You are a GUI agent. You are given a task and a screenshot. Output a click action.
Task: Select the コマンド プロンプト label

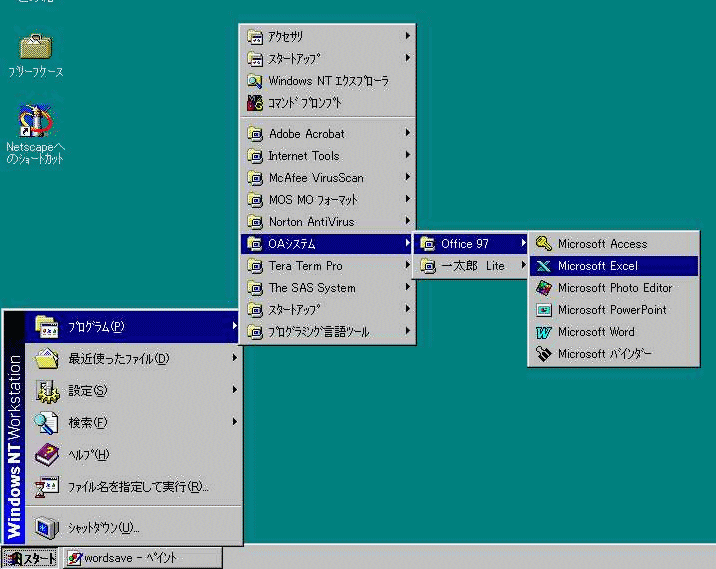pos(305,103)
